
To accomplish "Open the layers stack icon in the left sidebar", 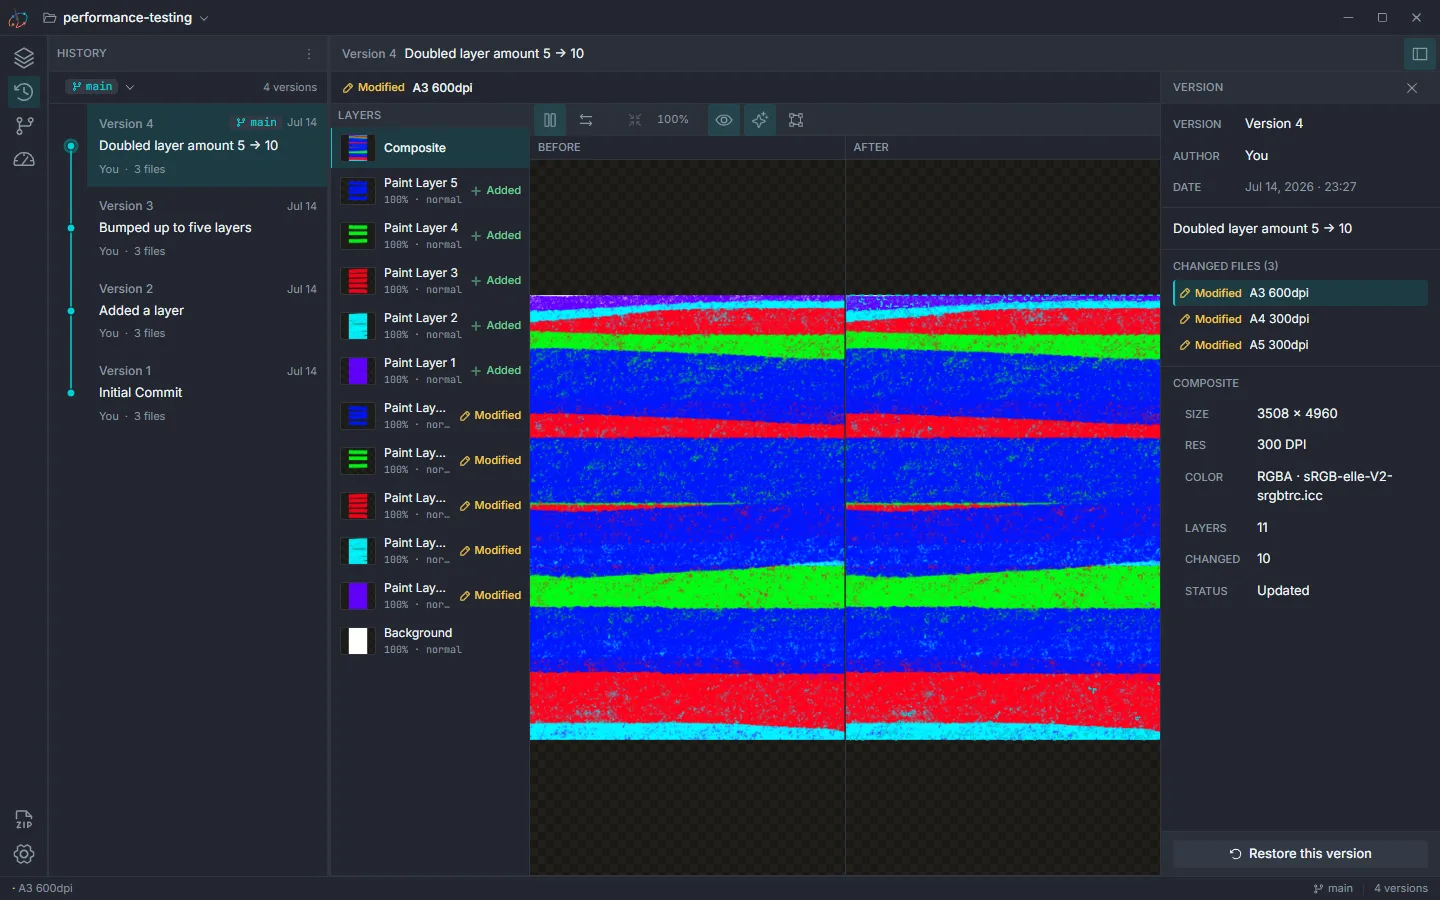I will (x=24, y=58).
